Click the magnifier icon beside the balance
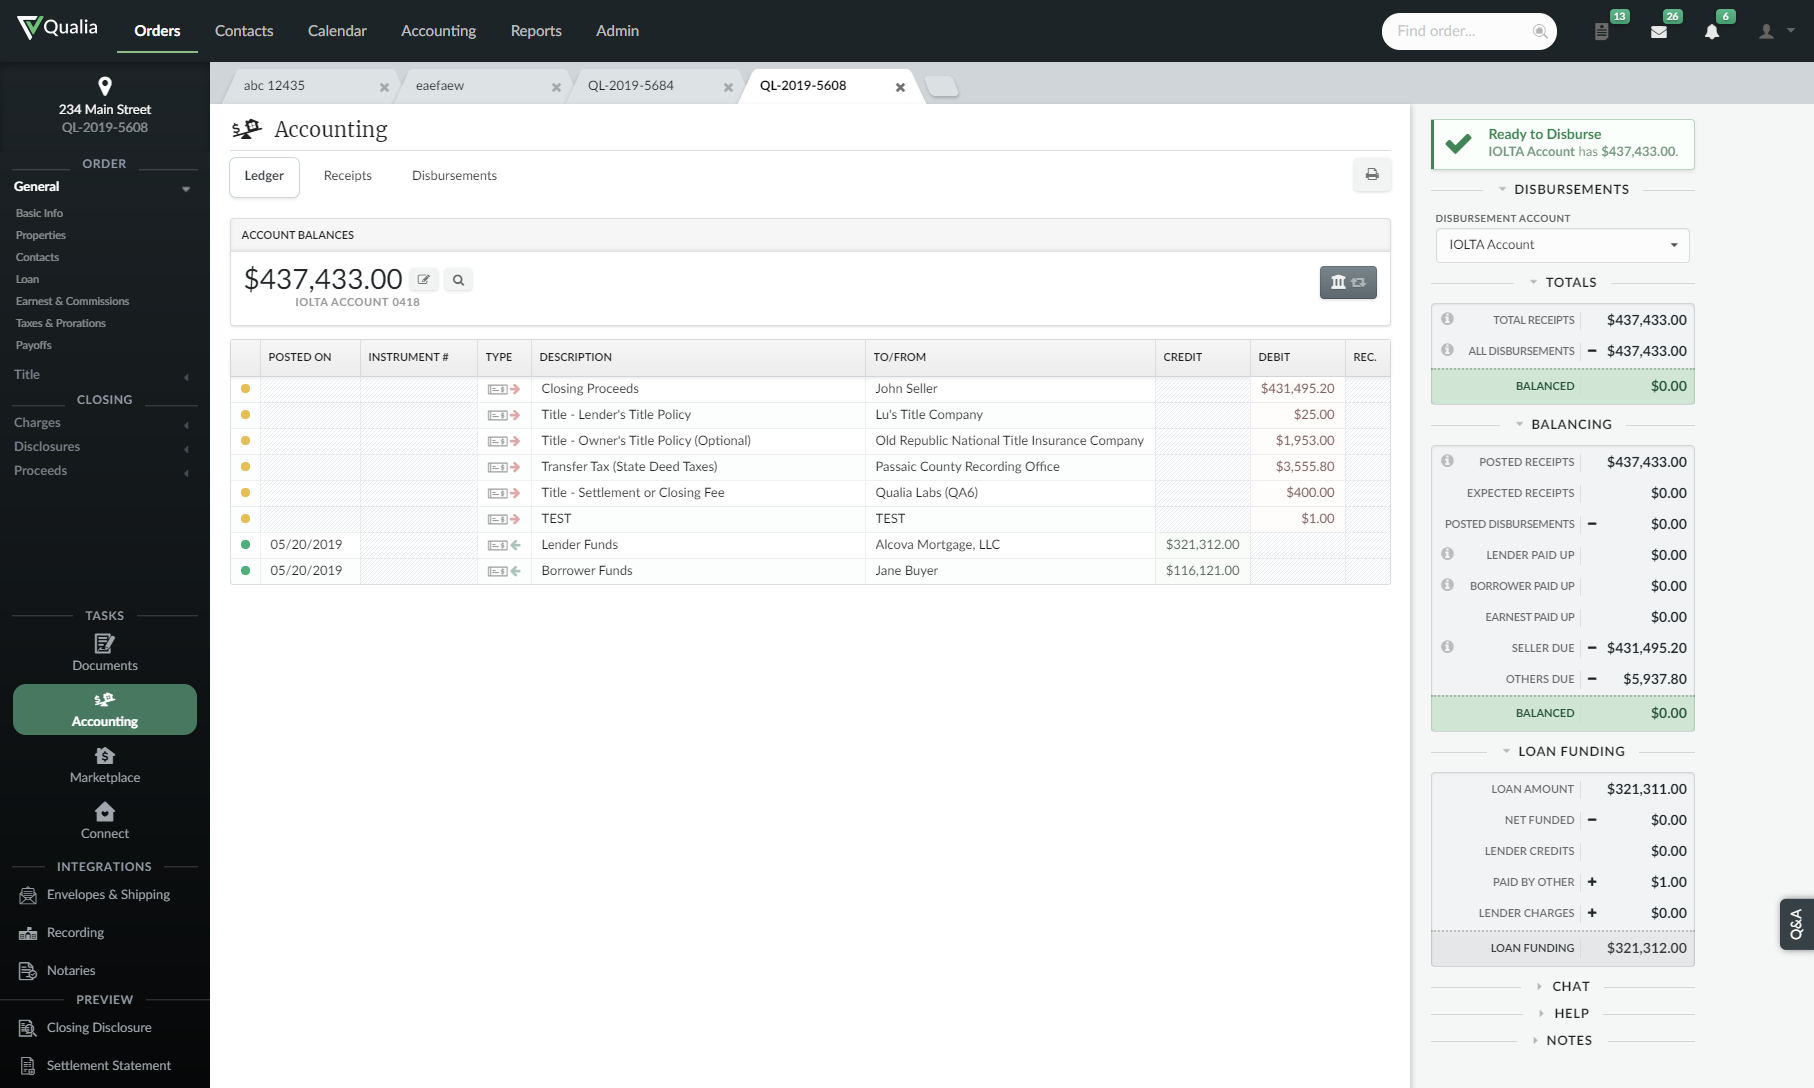The image size is (1814, 1088). click(458, 280)
